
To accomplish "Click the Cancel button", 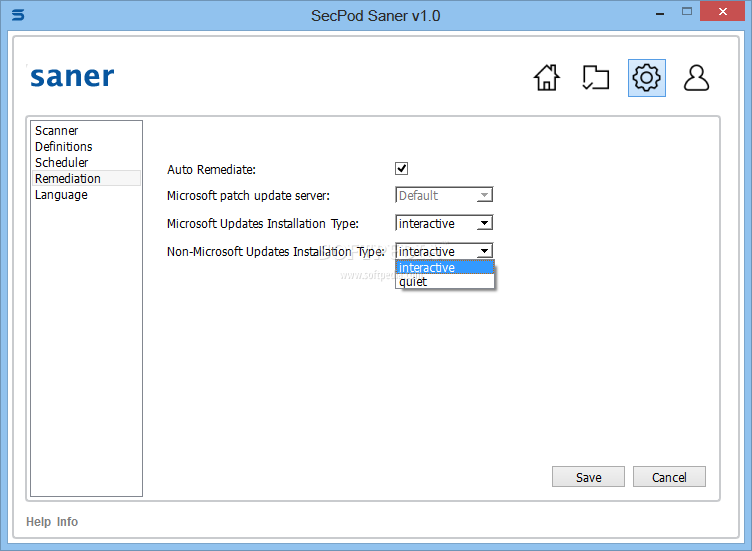I will 669,477.
